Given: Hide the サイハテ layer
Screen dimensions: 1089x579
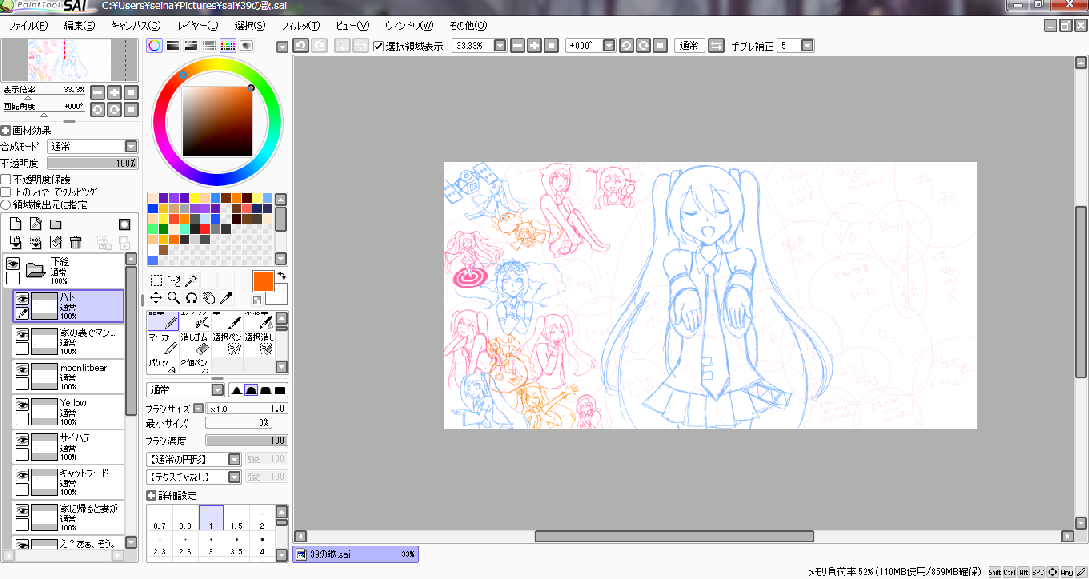Looking at the screenshot, I should point(22,439).
